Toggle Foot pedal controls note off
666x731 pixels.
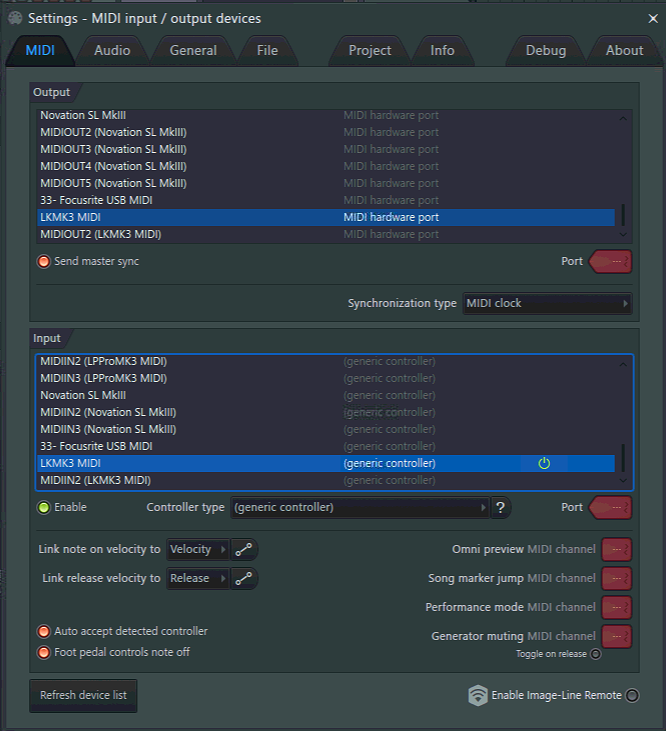(x=44, y=652)
